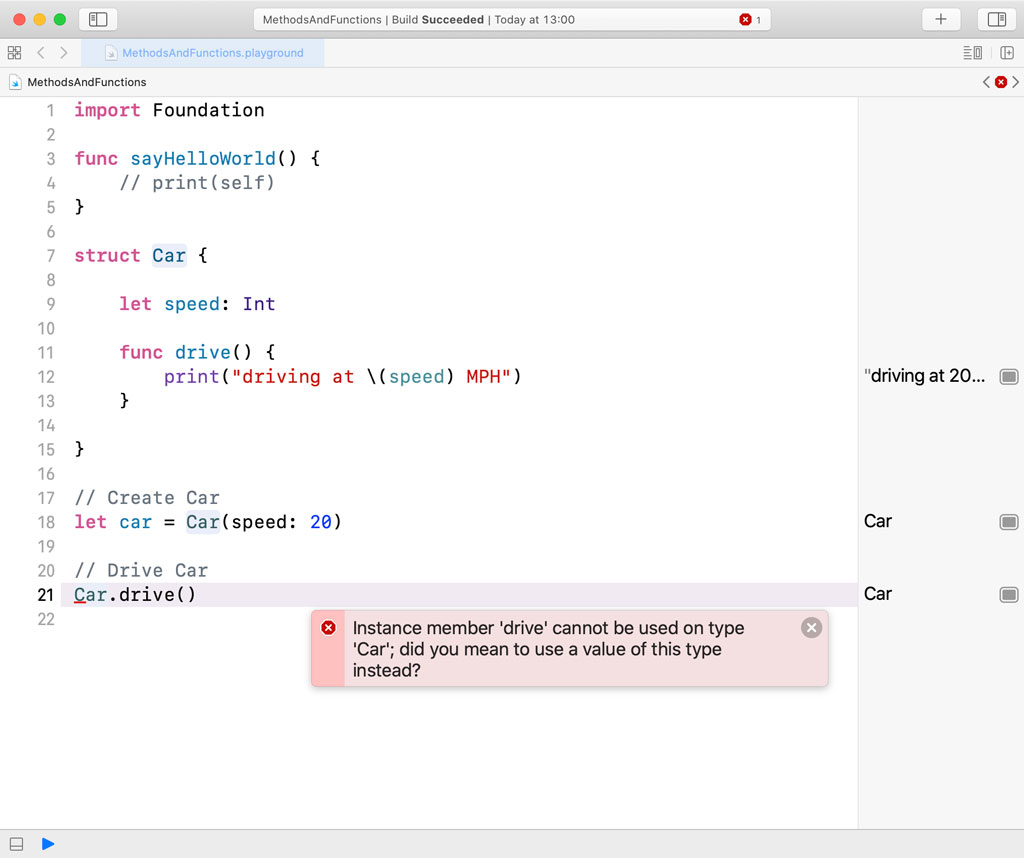
Task: Click the forward chevron beside the error badge
Action: point(1016,82)
